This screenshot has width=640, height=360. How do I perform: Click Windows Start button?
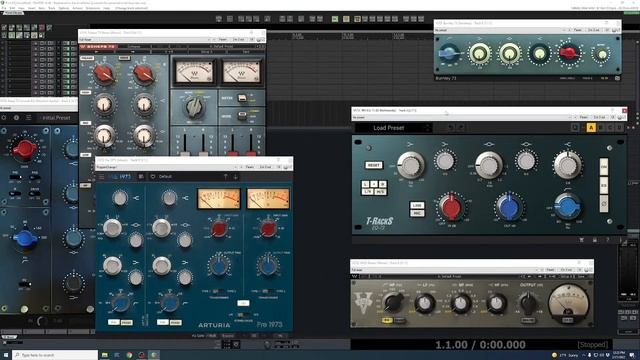5,355
